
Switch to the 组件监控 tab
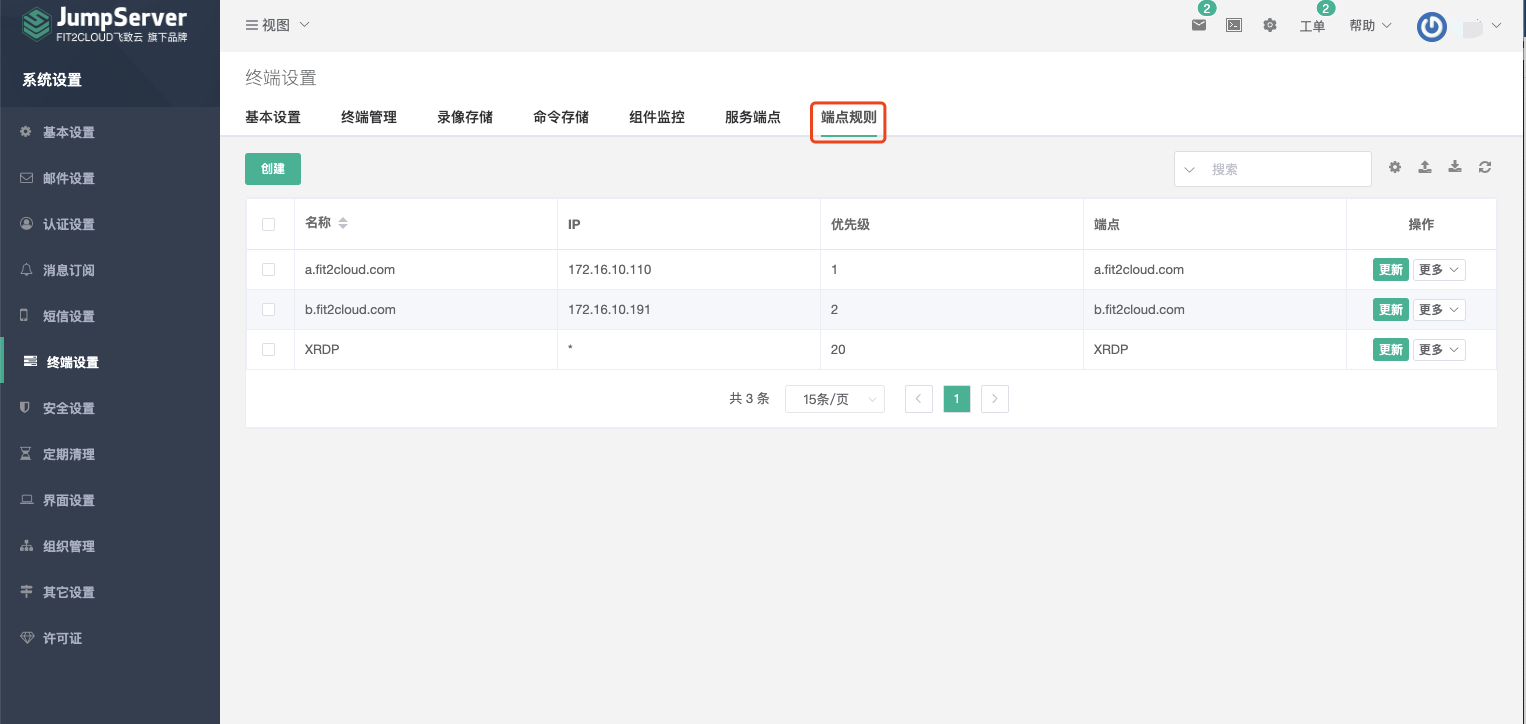pyautogui.click(x=656, y=116)
